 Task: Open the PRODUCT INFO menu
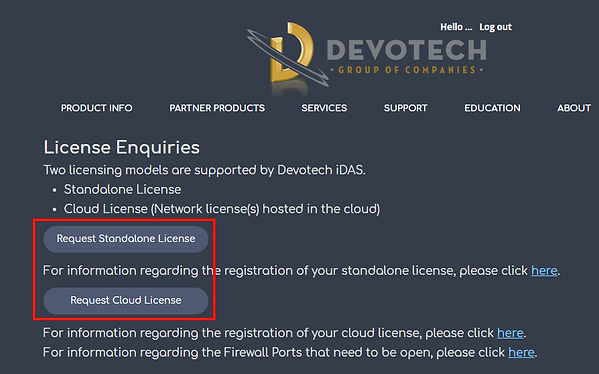[x=97, y=108]
